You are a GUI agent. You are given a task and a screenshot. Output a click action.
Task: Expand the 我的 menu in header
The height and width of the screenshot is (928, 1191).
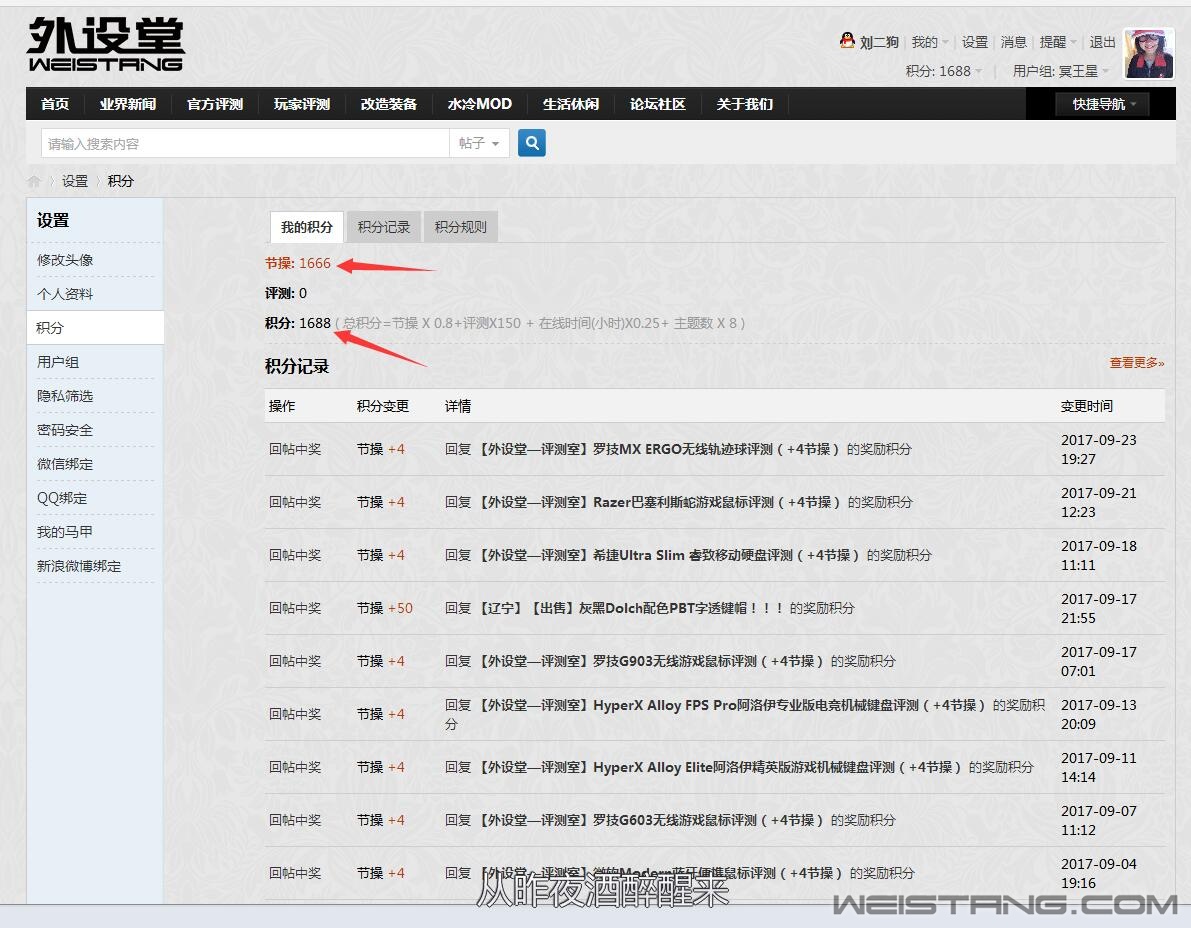(x=929, y=42)
